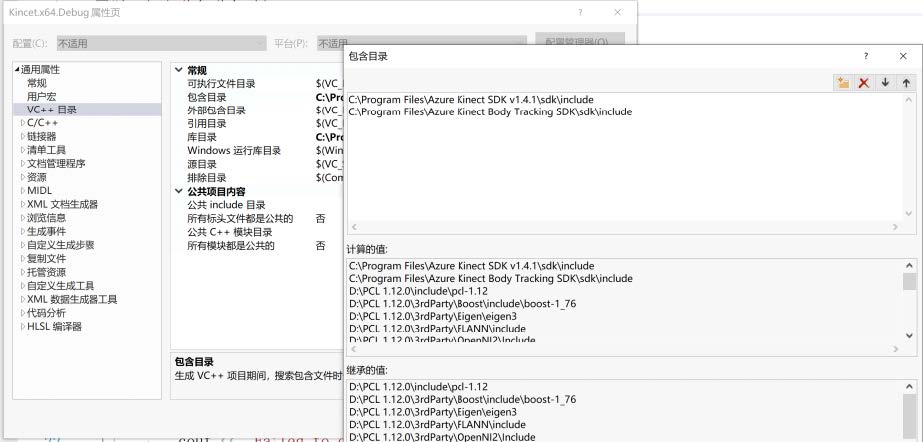The height and width of the screenshot is (442, 923).
Task: Select 复制文件 tree item
Action: click(47, 258)
